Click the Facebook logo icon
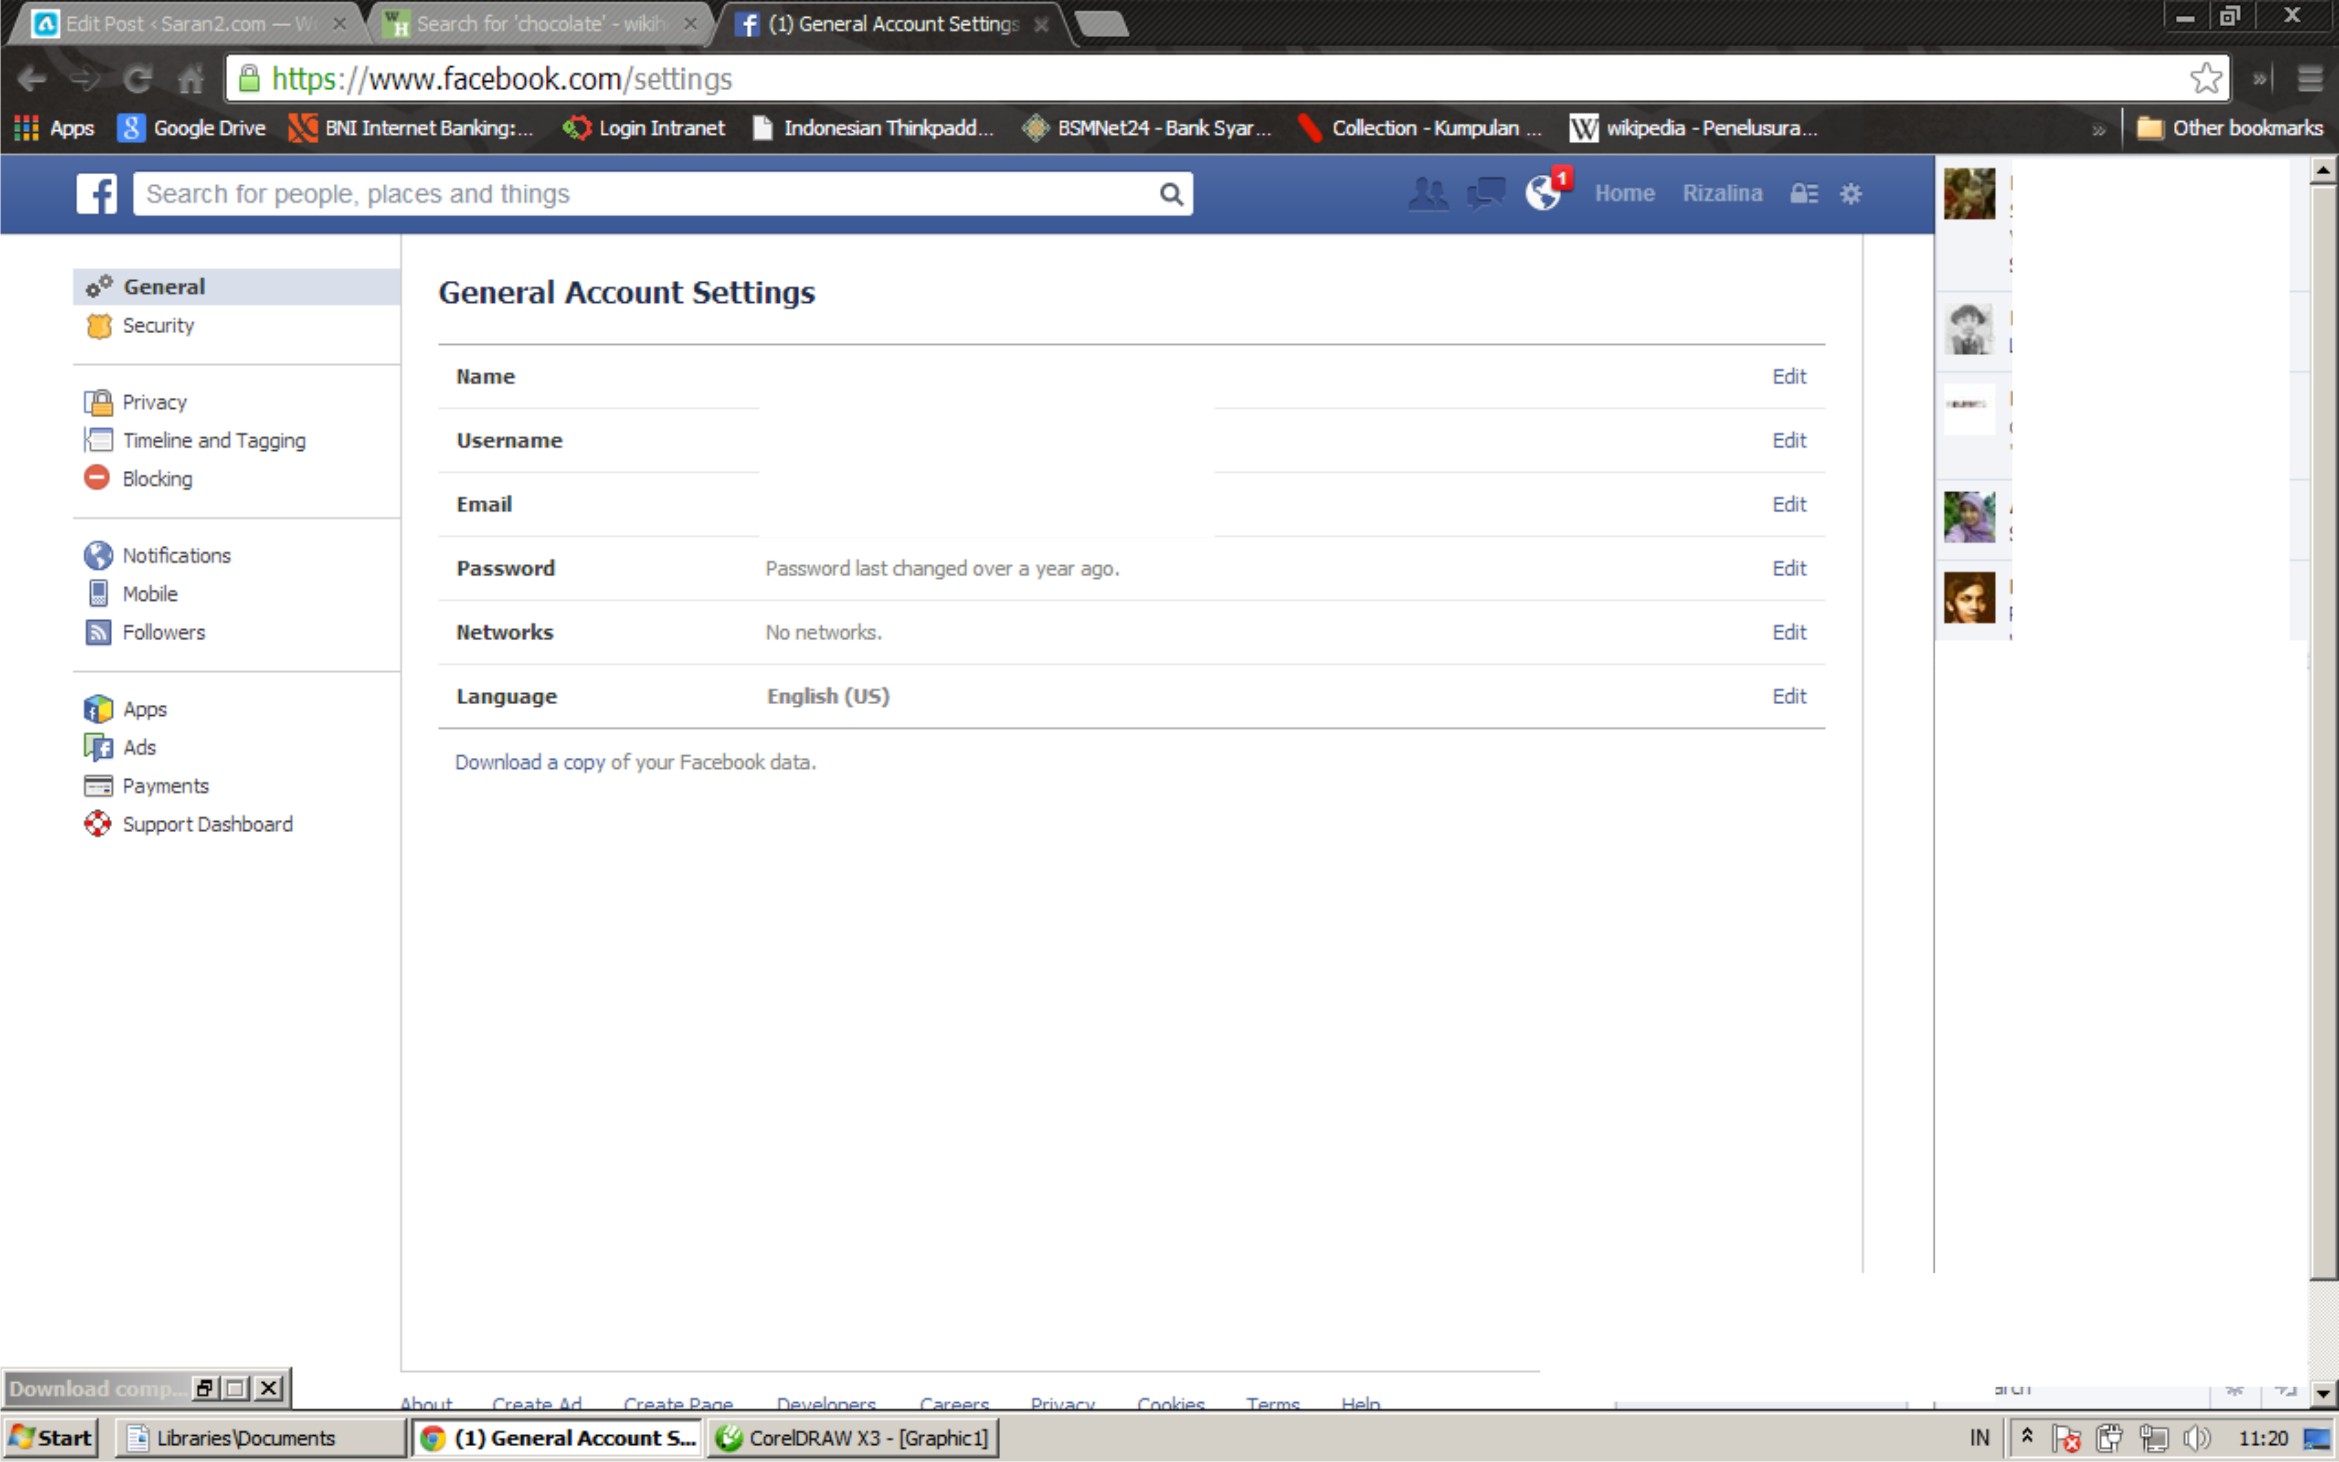2339x1462 pixels. [x=97, y=193]
